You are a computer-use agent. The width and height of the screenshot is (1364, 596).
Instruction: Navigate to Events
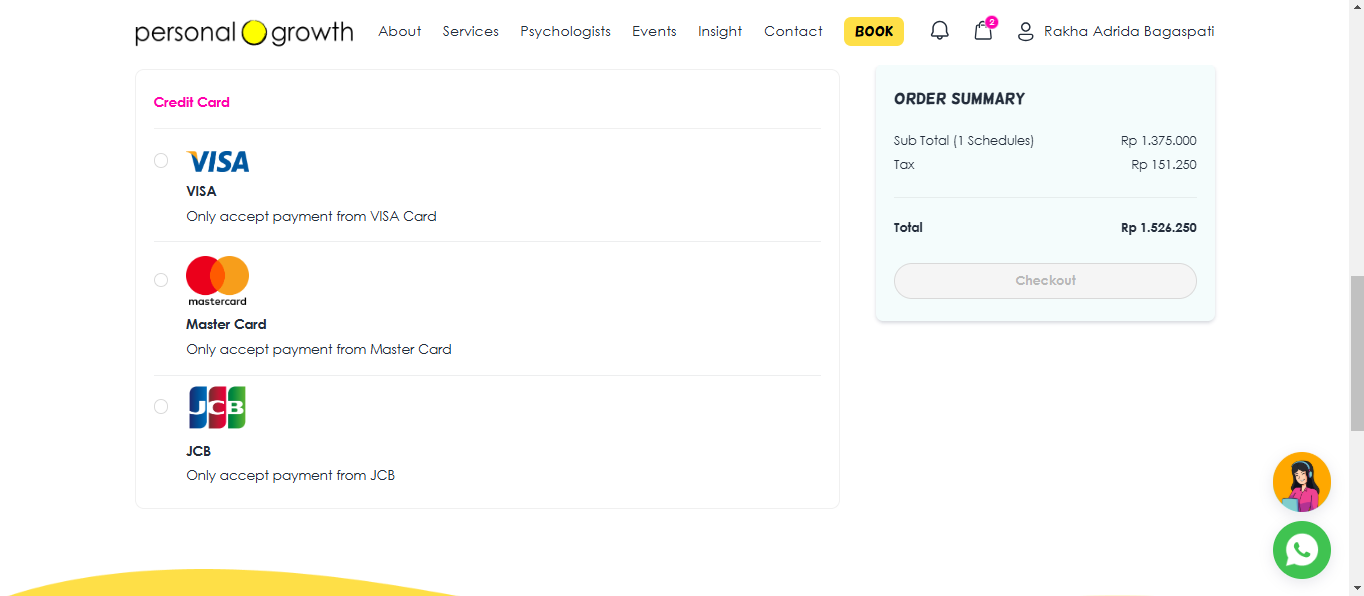(x=654, y=31)
